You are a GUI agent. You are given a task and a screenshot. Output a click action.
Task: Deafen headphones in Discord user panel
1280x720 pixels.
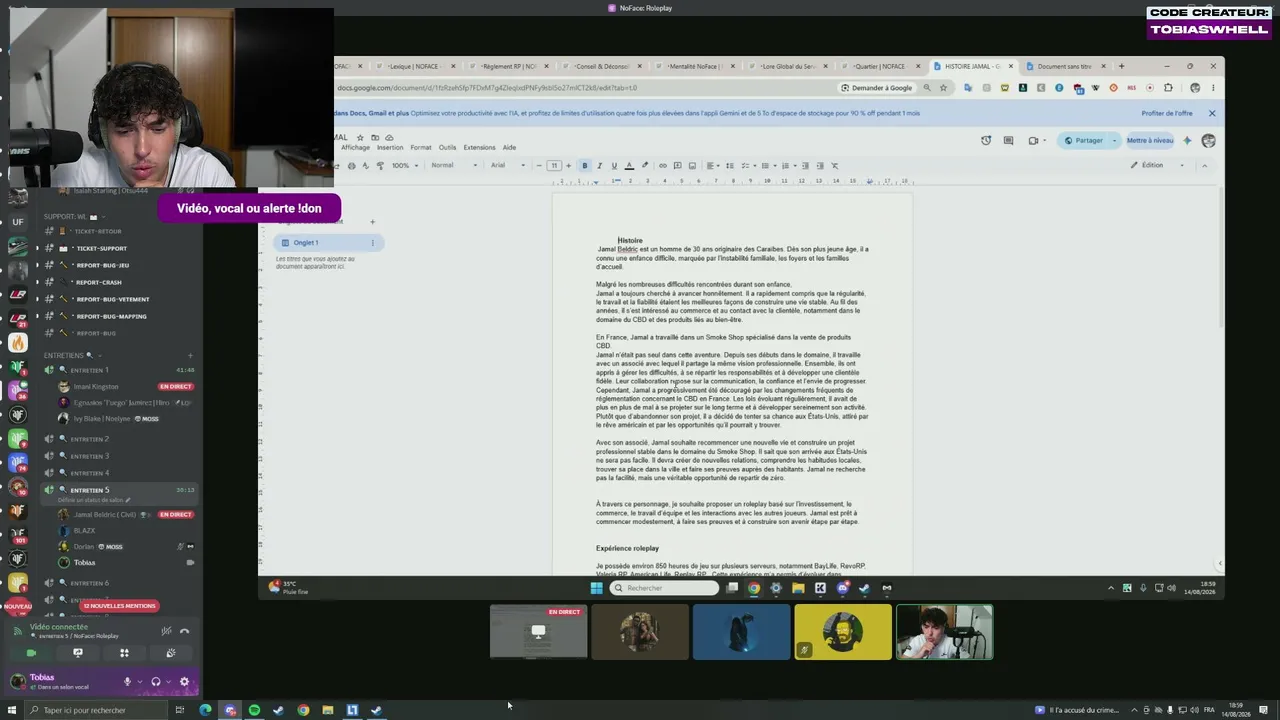coord(155,682)
